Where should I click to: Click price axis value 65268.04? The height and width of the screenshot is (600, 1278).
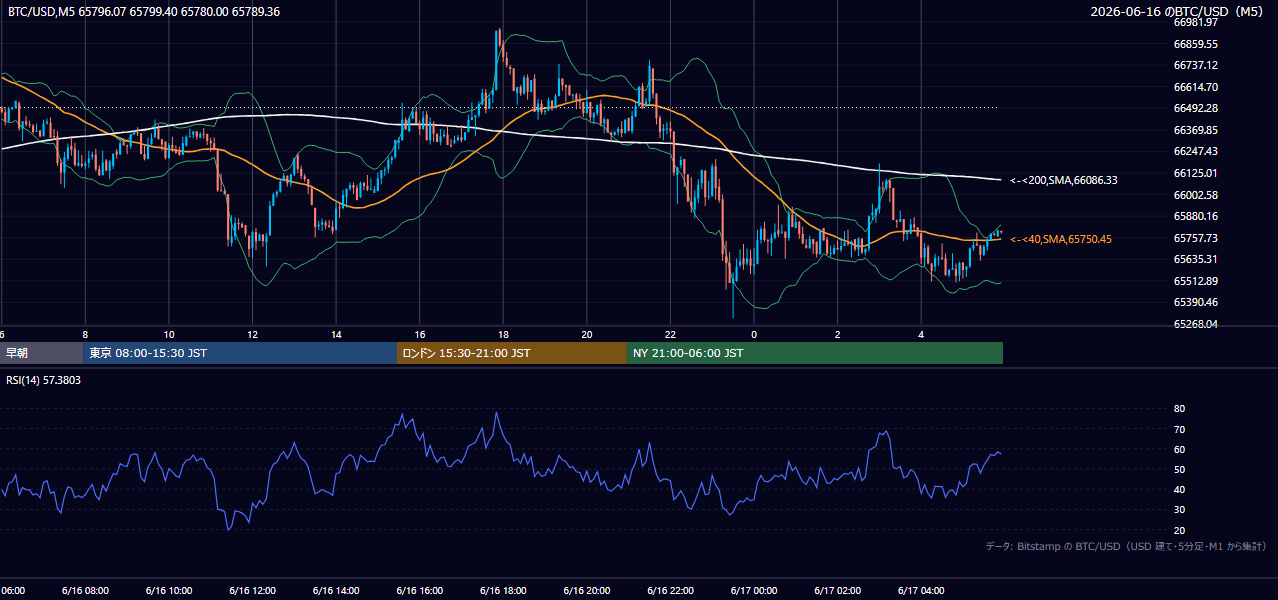pos(1195,324)
